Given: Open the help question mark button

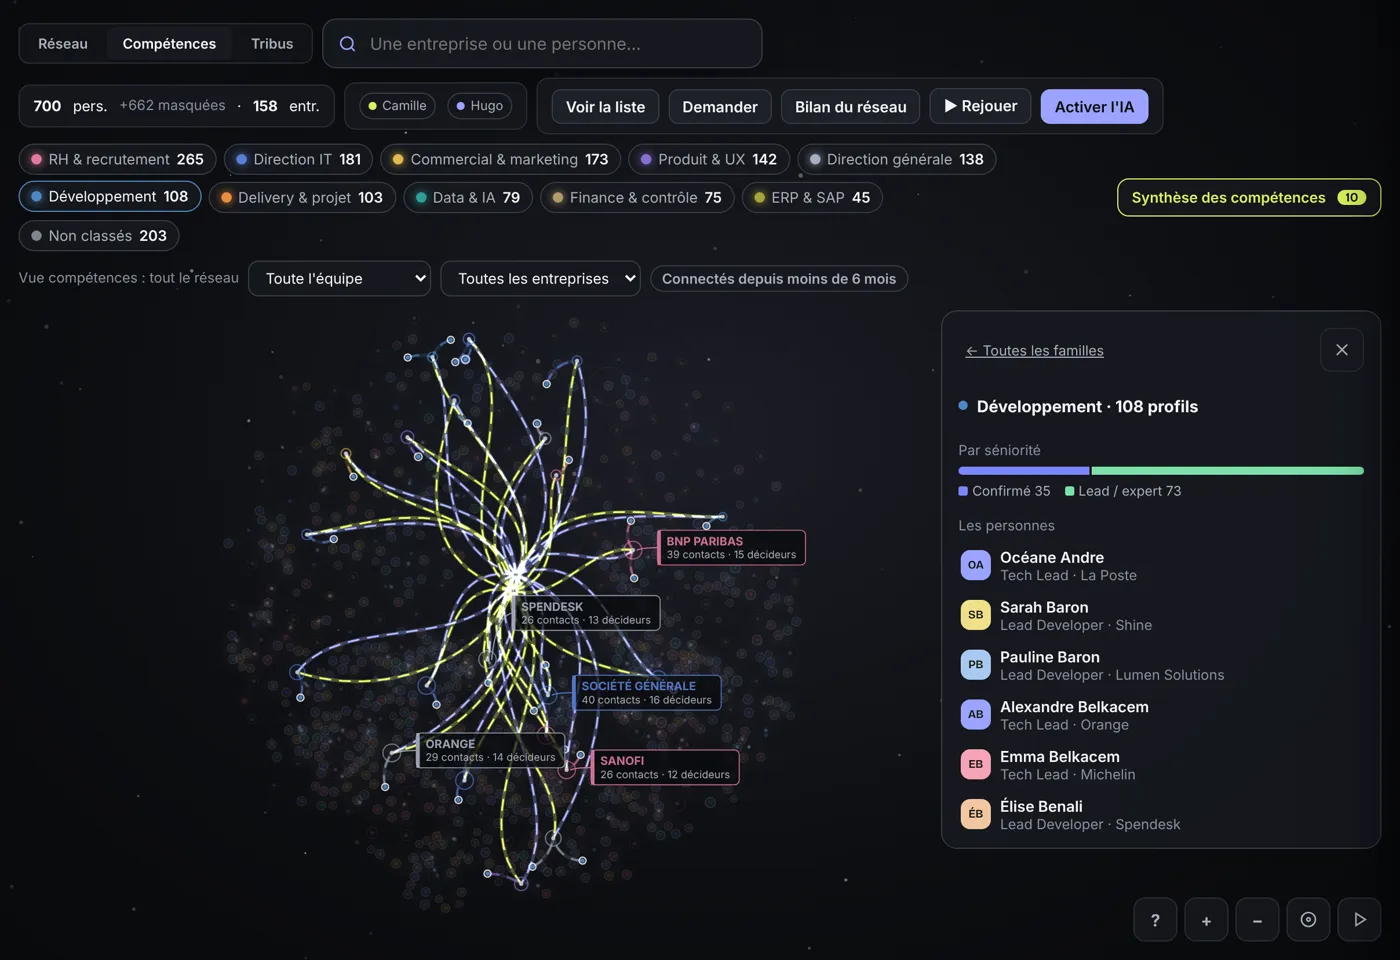Looking at the screenshot, I should [x=1155, y=920].
